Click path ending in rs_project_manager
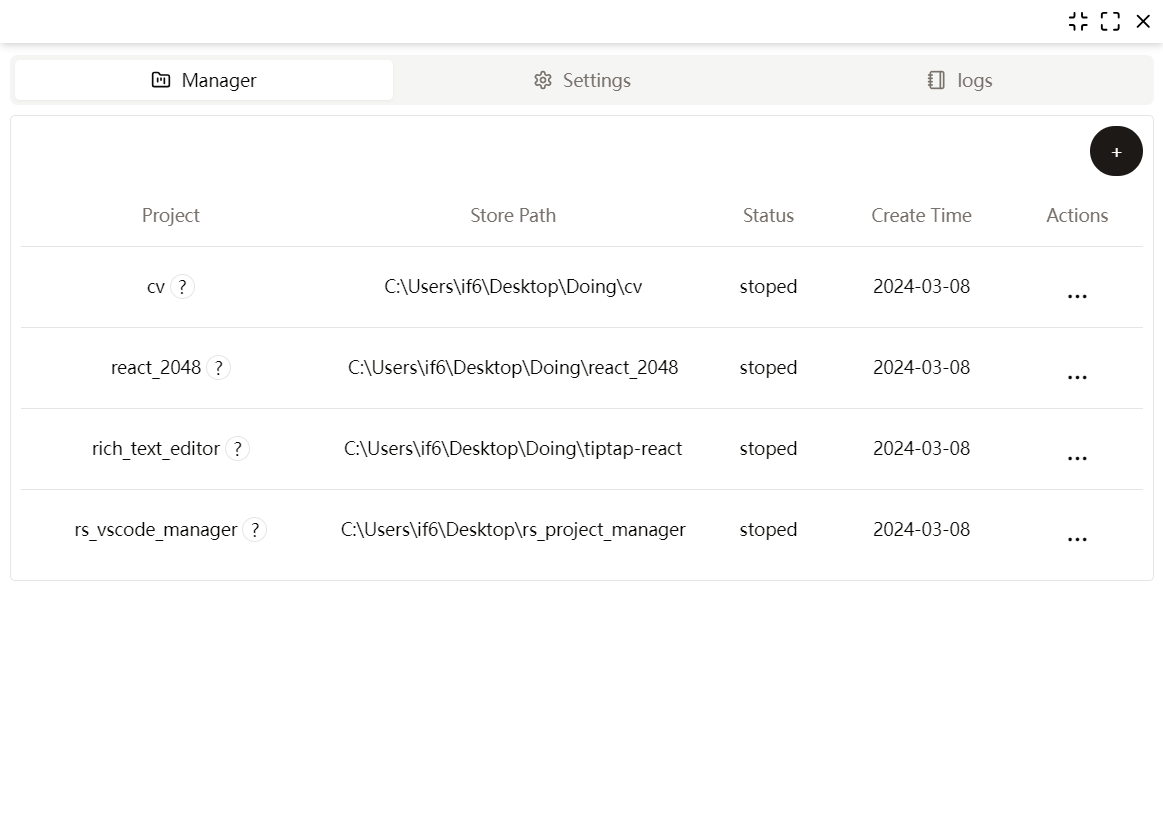 [x=513, y=529]
